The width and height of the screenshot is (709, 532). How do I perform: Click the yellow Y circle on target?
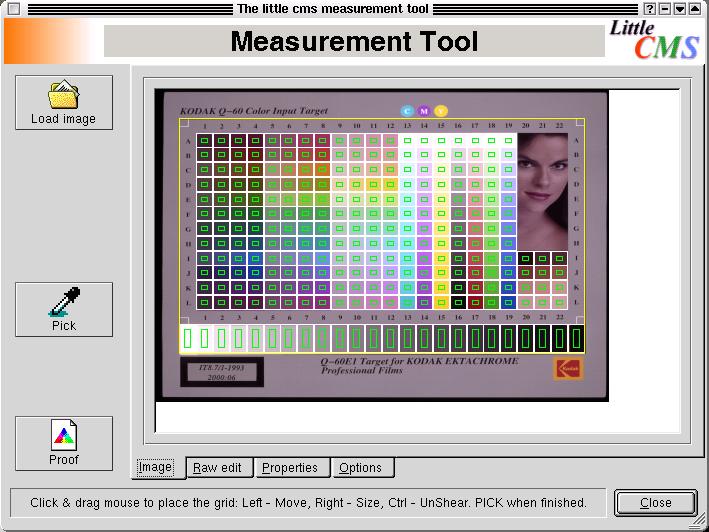[x=441, y=111]
